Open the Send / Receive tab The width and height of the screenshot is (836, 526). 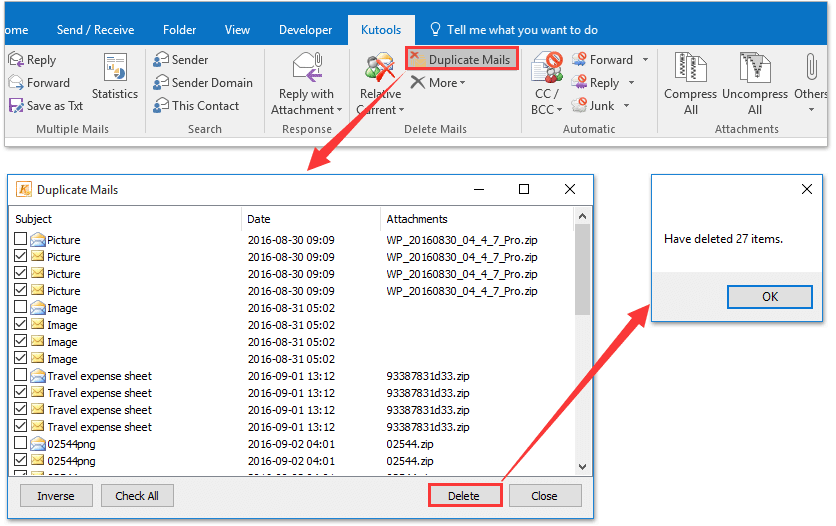coord(95,30)
